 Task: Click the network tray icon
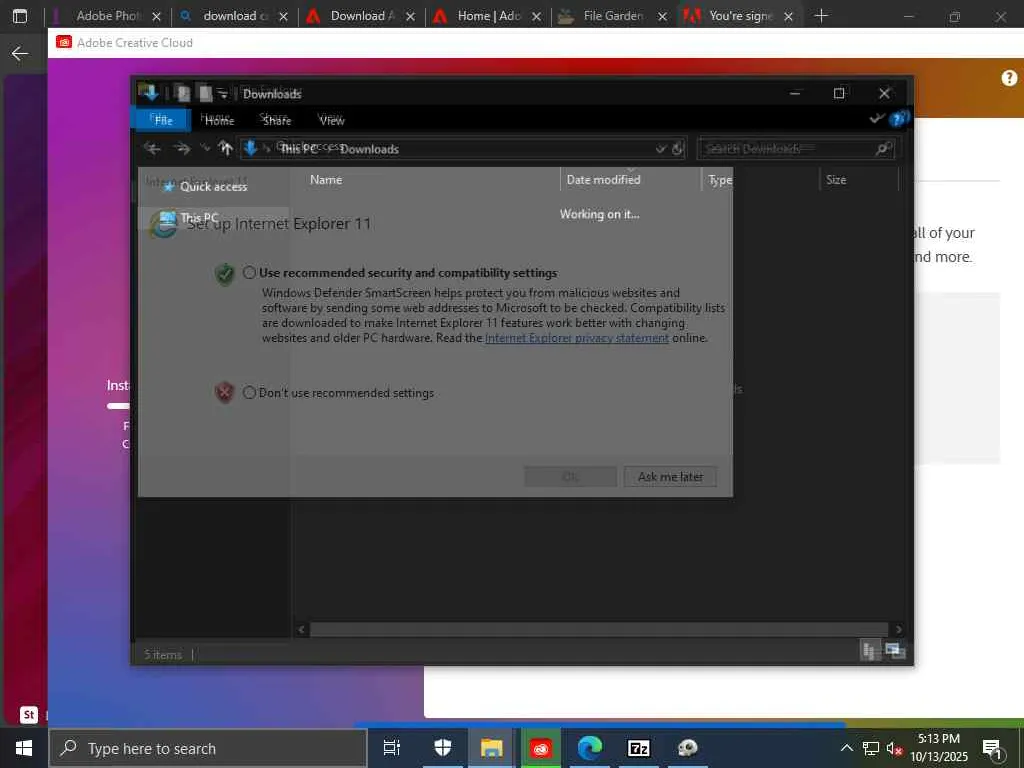click(871, 748)
